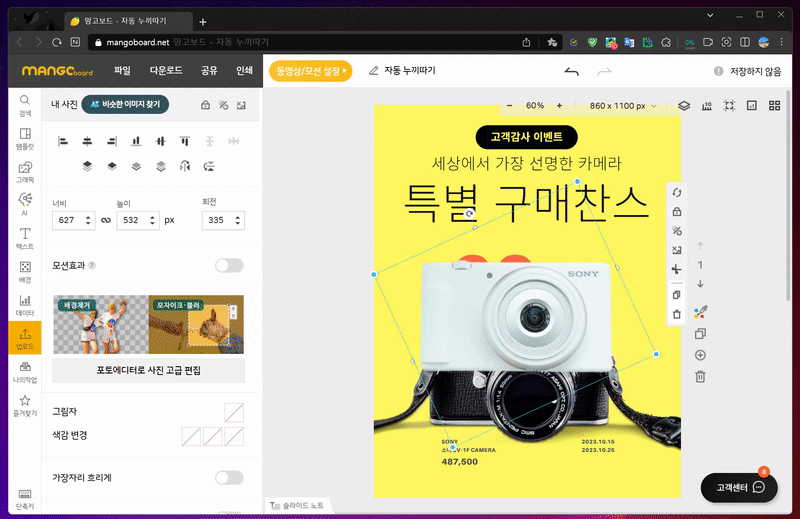The width and height of the screenshot is (800, 519).
Task: Click the fit-to-screen icon above canvas
Action: point(729,106)
